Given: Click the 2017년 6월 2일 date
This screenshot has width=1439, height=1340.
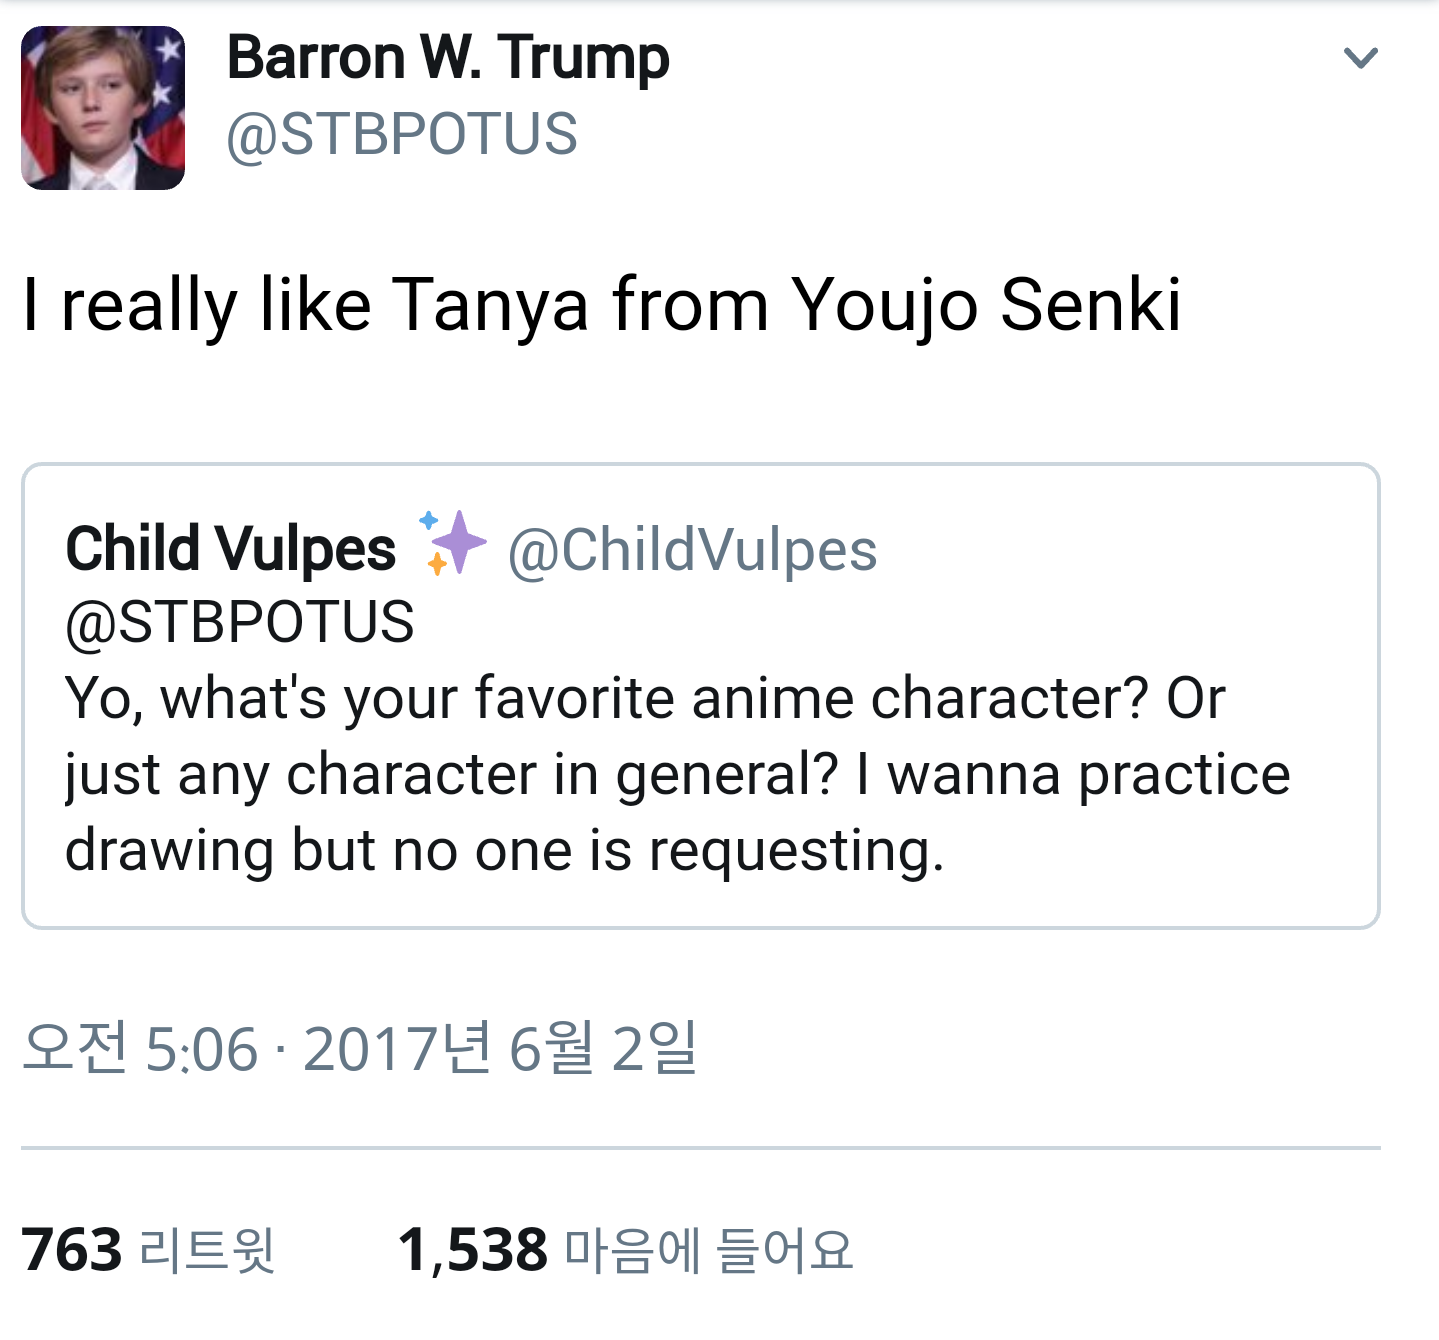Looking at the screenshot, I should point(499,1049).
